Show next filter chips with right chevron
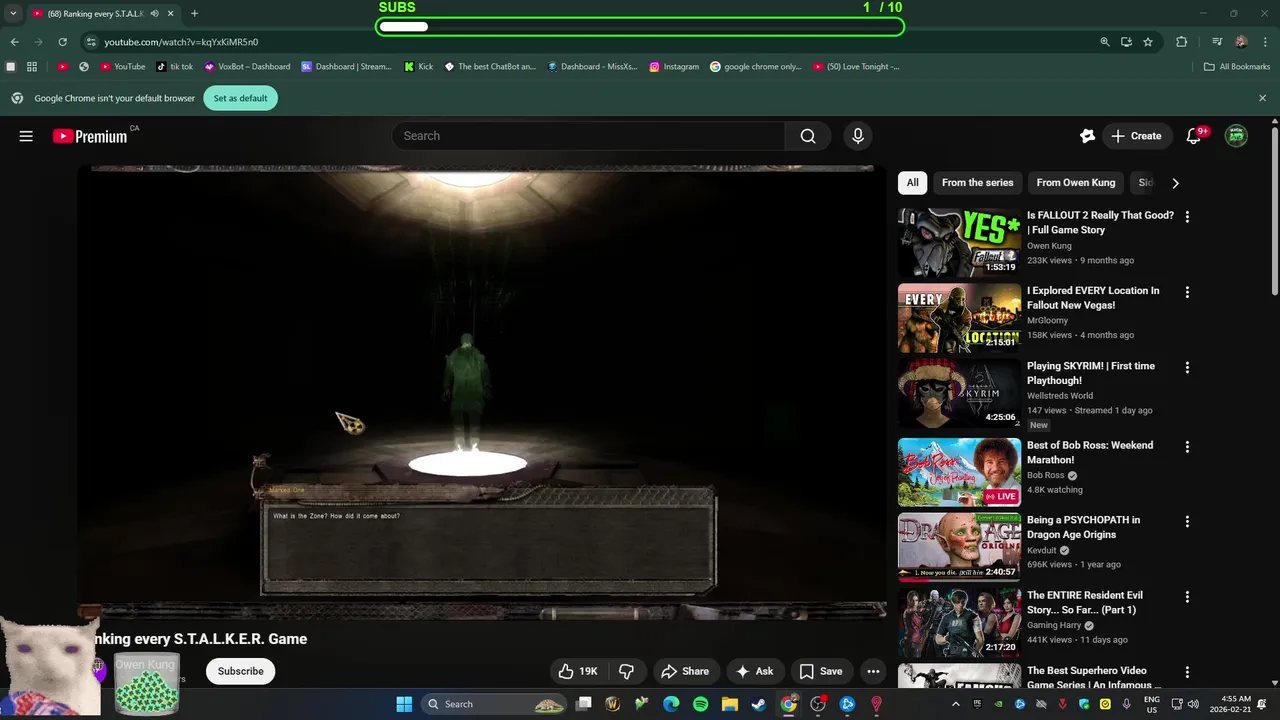 click(1175, 183)
